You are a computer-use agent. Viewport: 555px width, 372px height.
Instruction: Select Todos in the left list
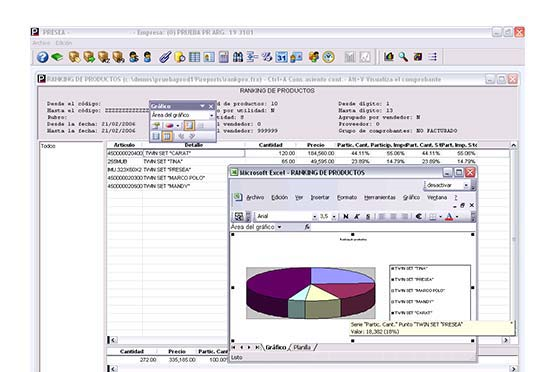tap(48, 146)
